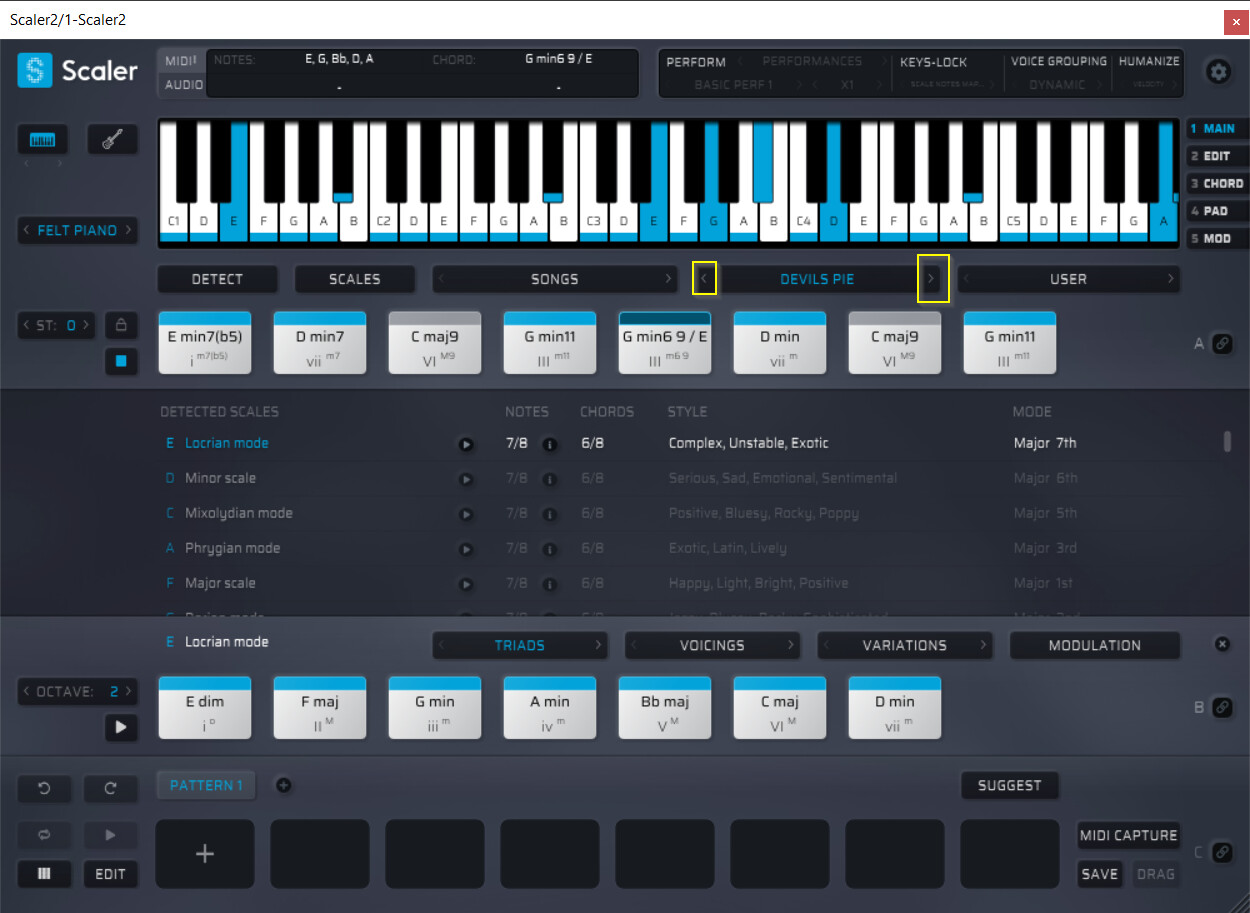
Task: Toggle the PERFORM mode
Action: pos(696,62)
